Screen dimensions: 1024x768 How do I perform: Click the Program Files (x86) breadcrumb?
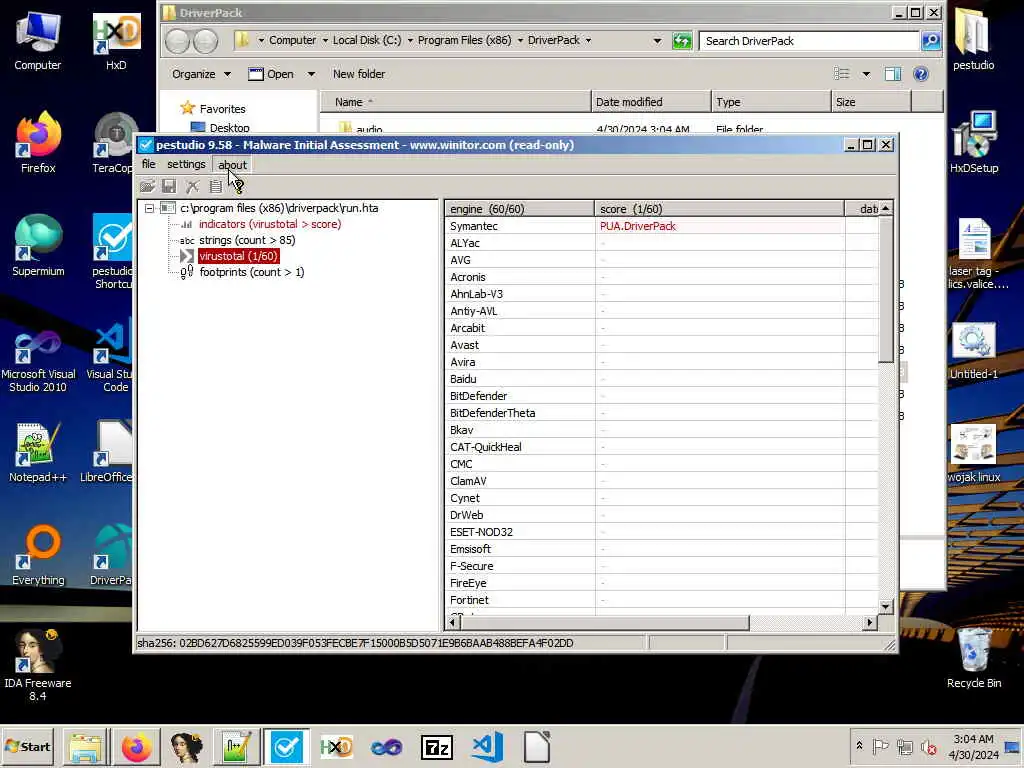tap(464, 40)
